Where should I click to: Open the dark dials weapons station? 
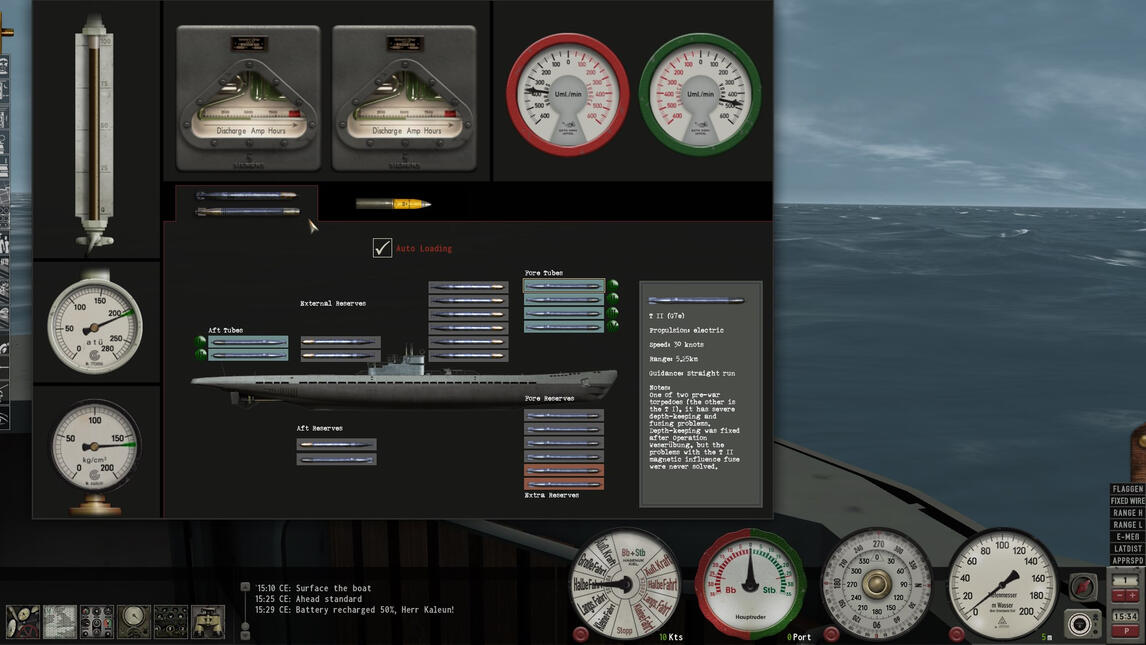tap(171, 620)
